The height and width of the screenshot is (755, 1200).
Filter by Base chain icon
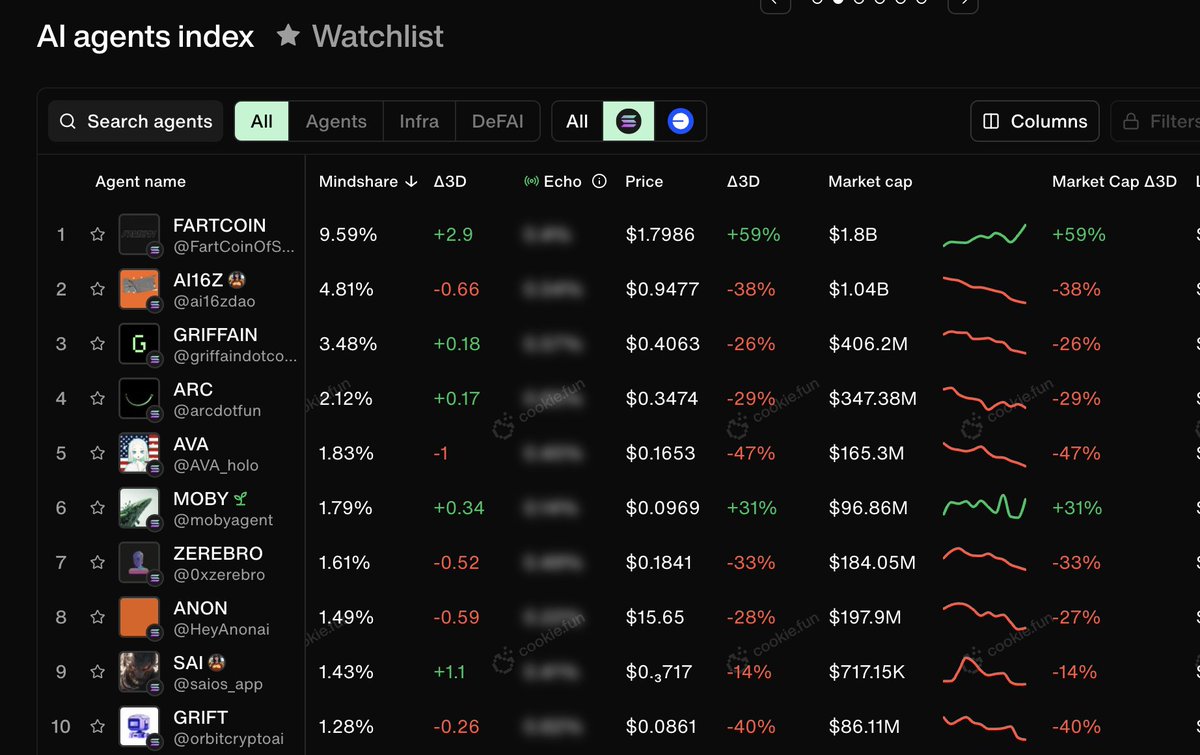coord(681,121)
